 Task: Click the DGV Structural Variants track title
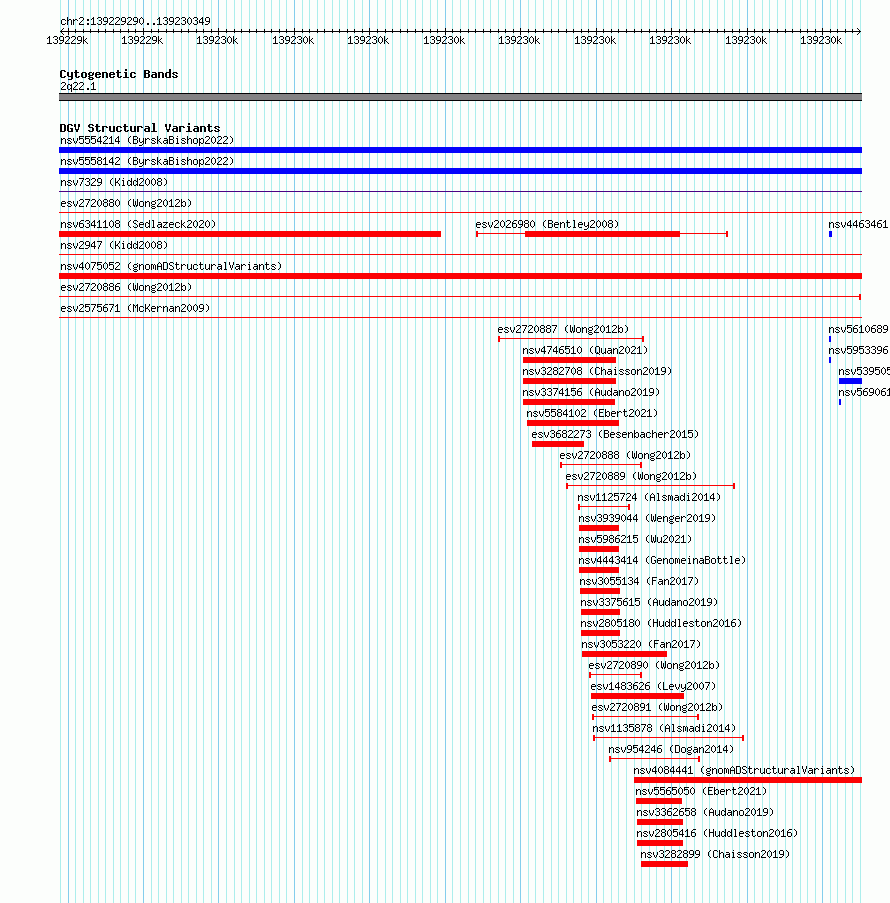[x=139, y=128]
